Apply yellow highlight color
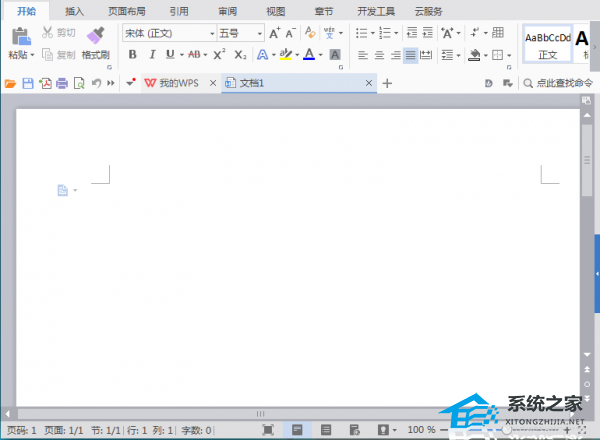600x440 pixels. [x=285, y=55]
